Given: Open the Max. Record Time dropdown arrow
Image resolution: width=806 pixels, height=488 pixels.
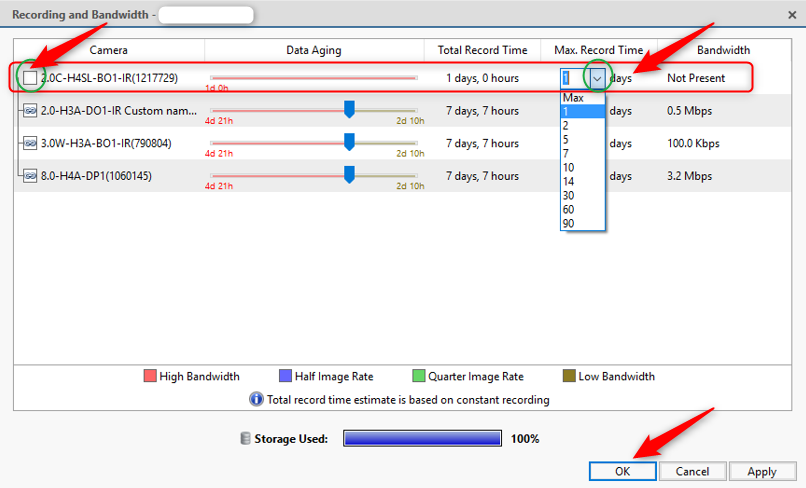Looking at the screenshot, I should tap(598, 77).
